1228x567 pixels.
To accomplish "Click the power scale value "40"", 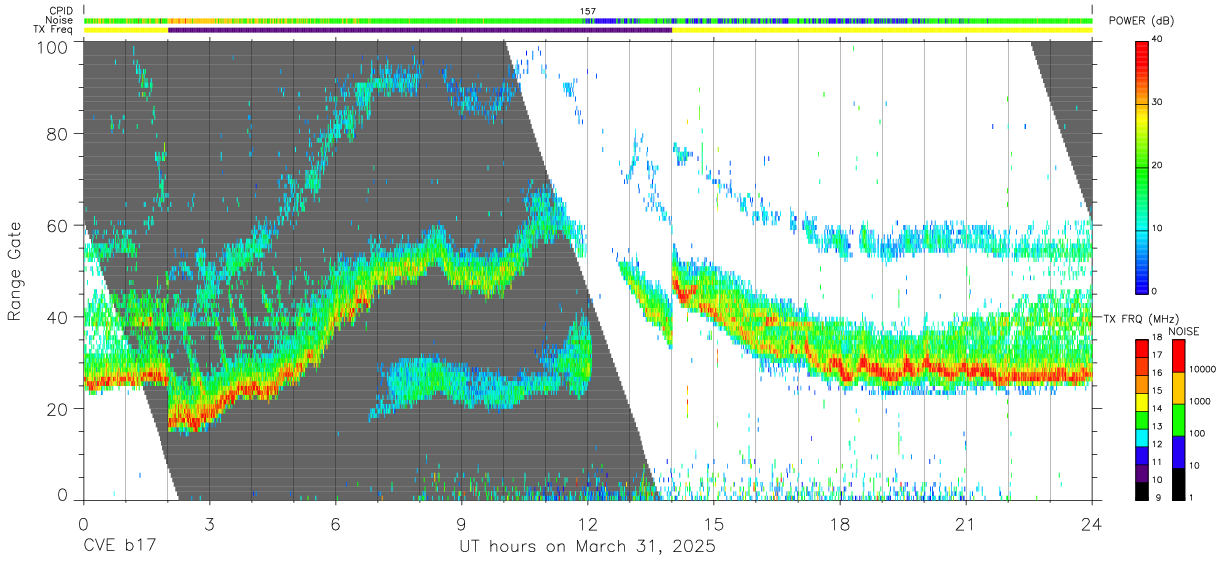I will (x=1159, y=40).
